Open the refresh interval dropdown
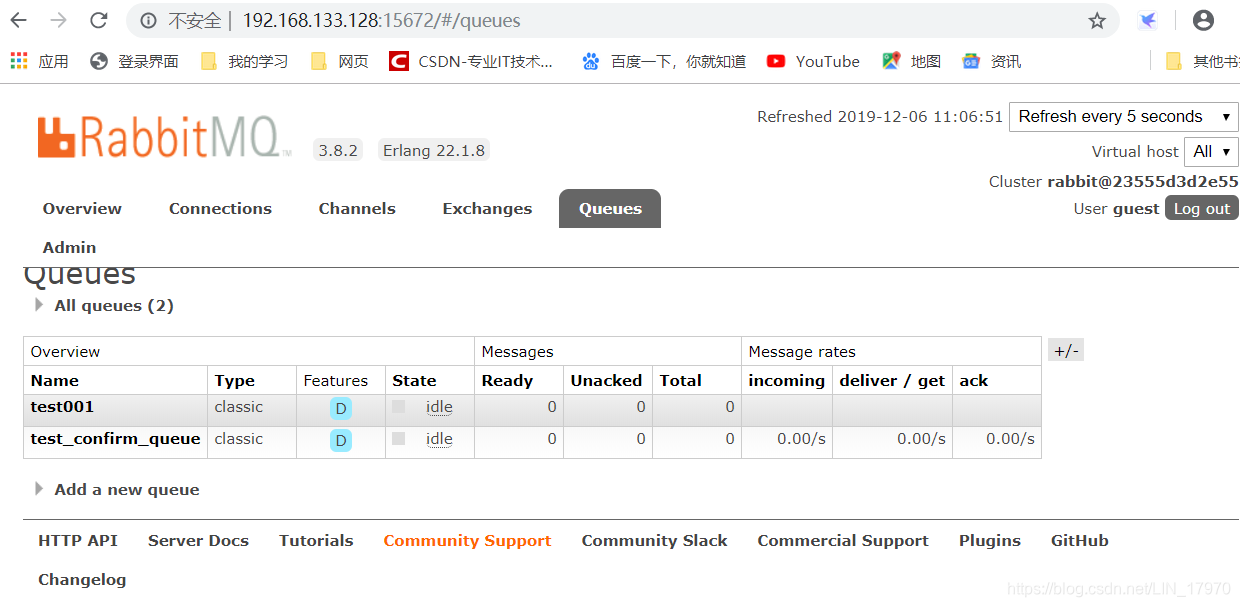This screenshot has width=1240, height=607. point(1124,117)
